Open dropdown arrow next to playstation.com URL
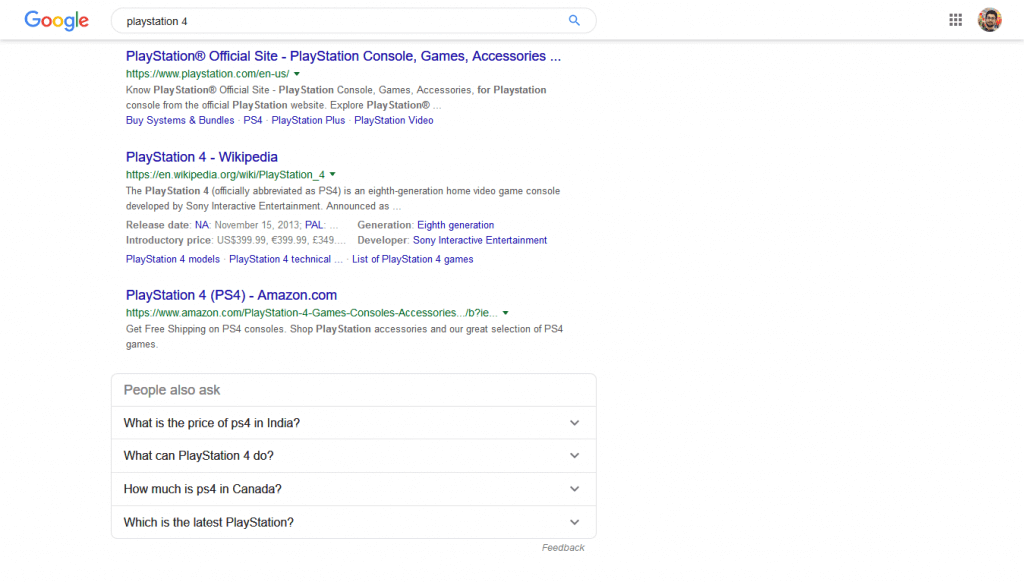Viewport: 1024px width, 582px height. pyautogui.click(x=297, y=74)
